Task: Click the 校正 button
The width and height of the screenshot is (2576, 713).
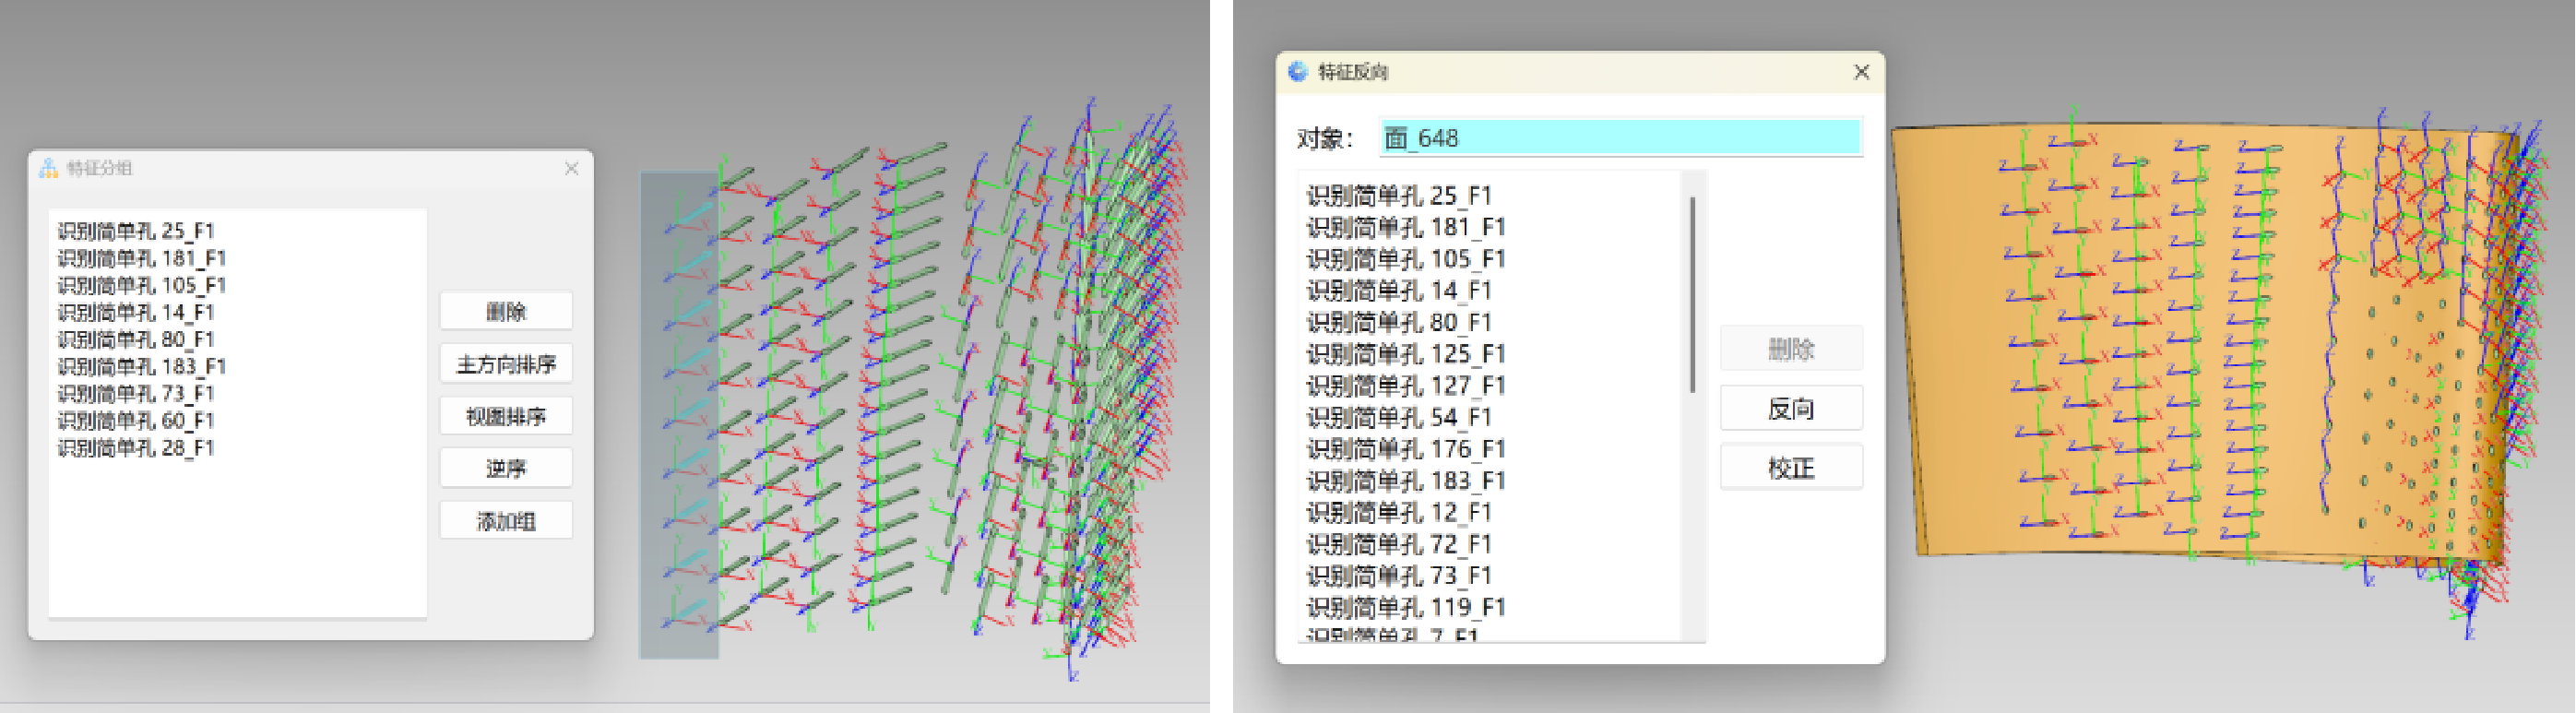Action: (x=1790, y=468)
